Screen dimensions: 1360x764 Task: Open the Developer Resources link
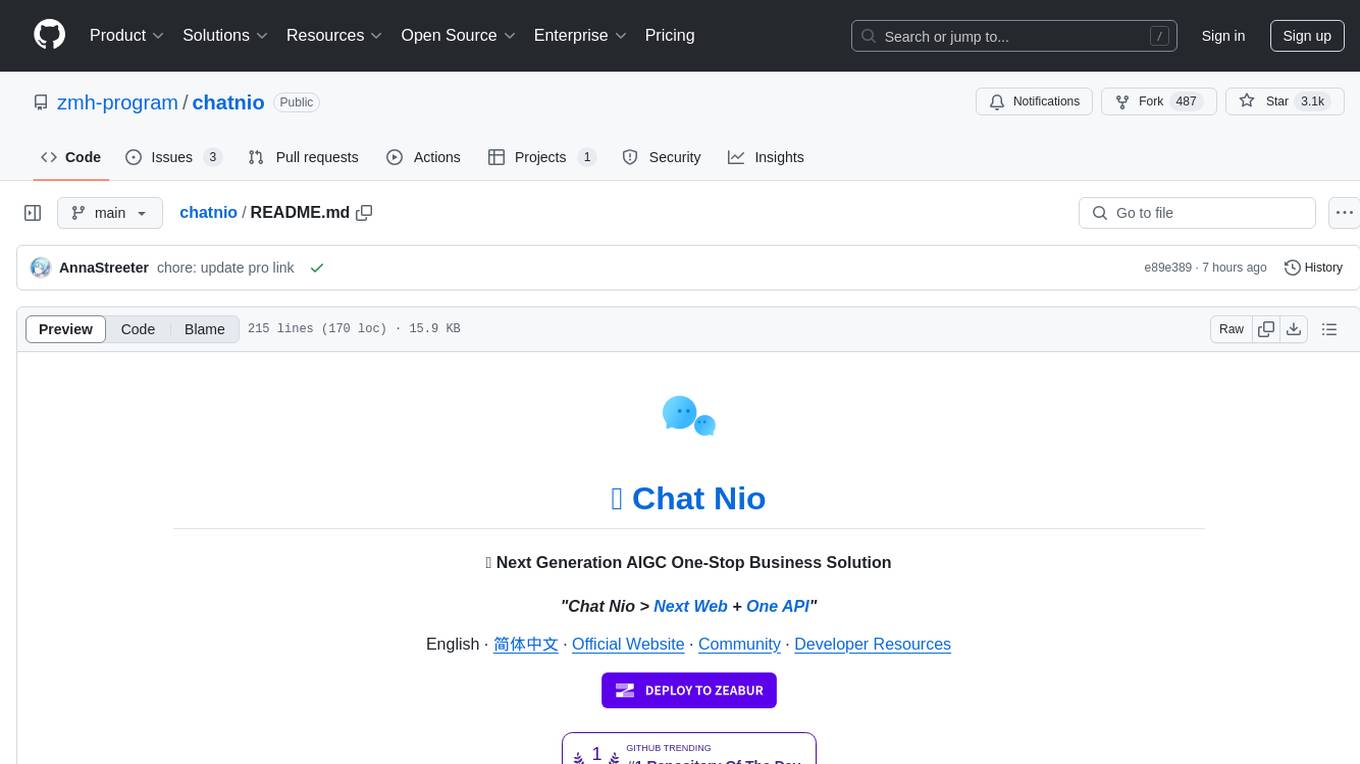(872, 644)
